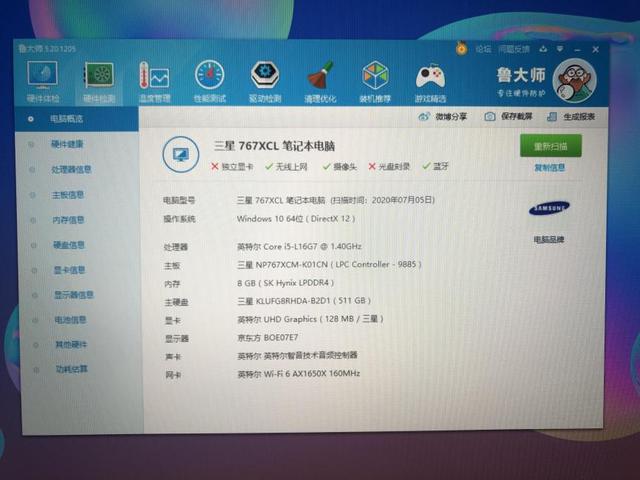Click the 复制信息 copy info link
The width and height of the screenshot is (640, 480).
coord(550,167)
